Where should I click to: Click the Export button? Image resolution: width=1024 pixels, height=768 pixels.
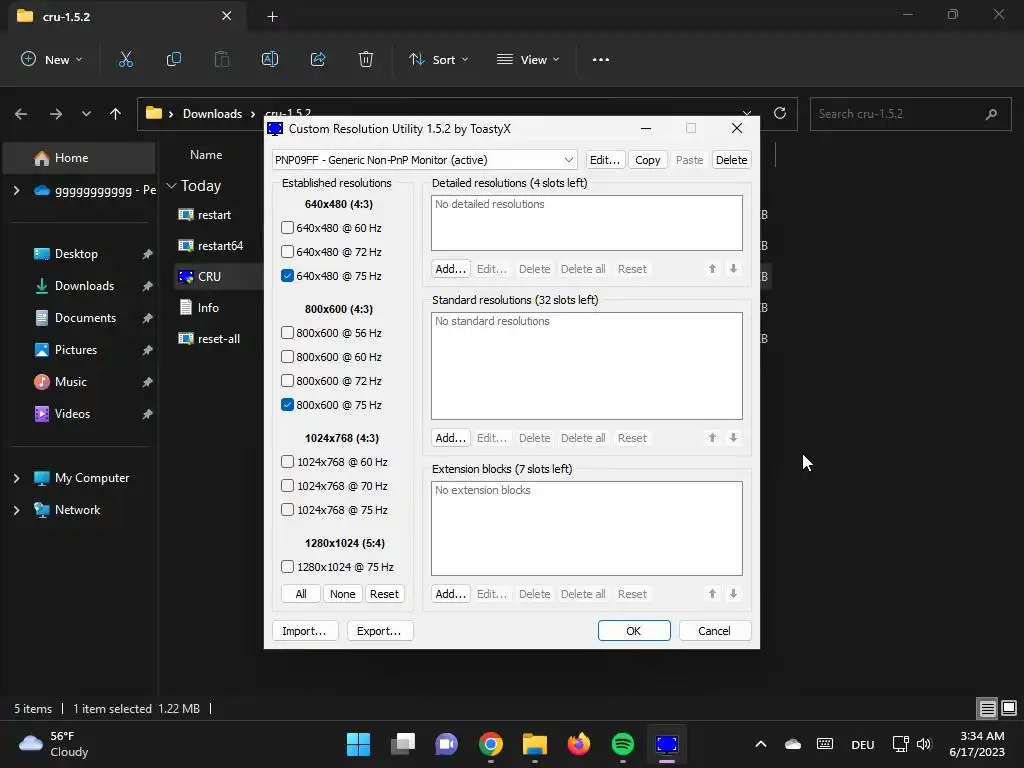[379, 631]
